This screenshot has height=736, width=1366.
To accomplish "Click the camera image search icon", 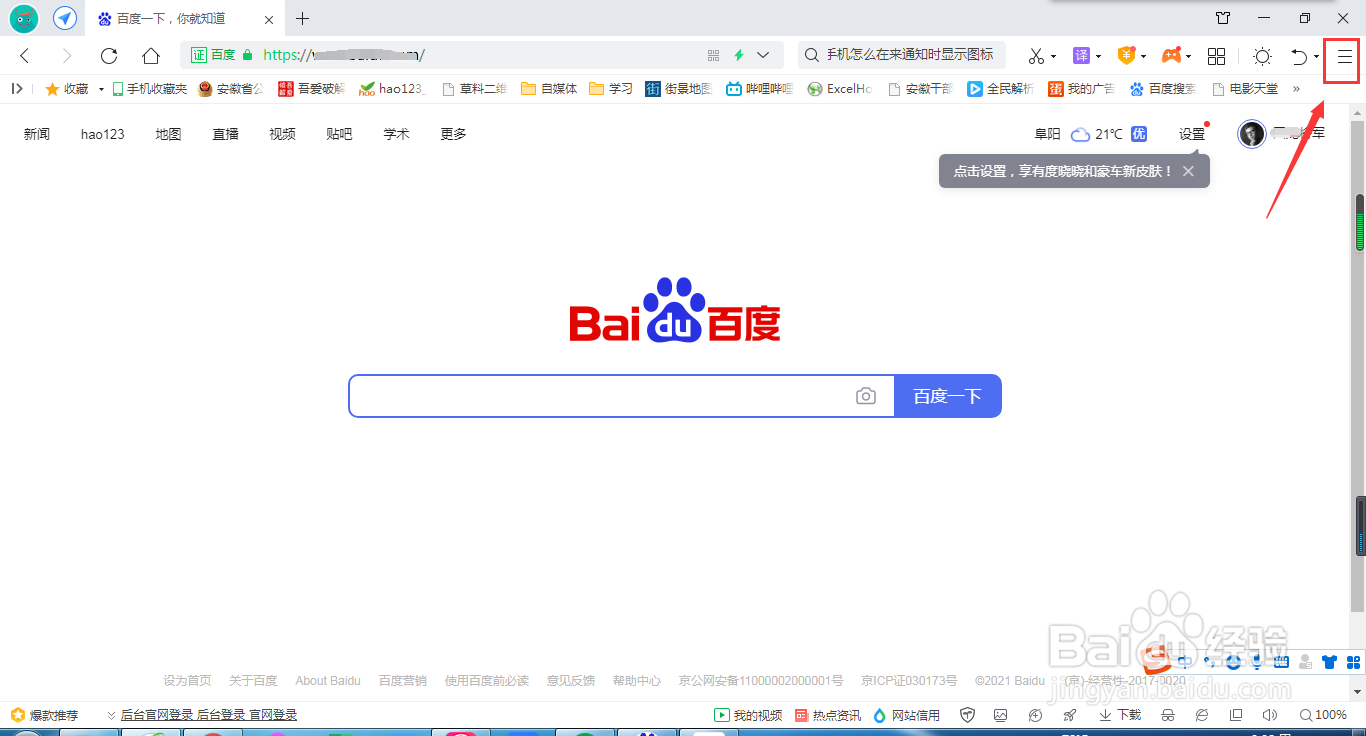I will coord(866,397).
